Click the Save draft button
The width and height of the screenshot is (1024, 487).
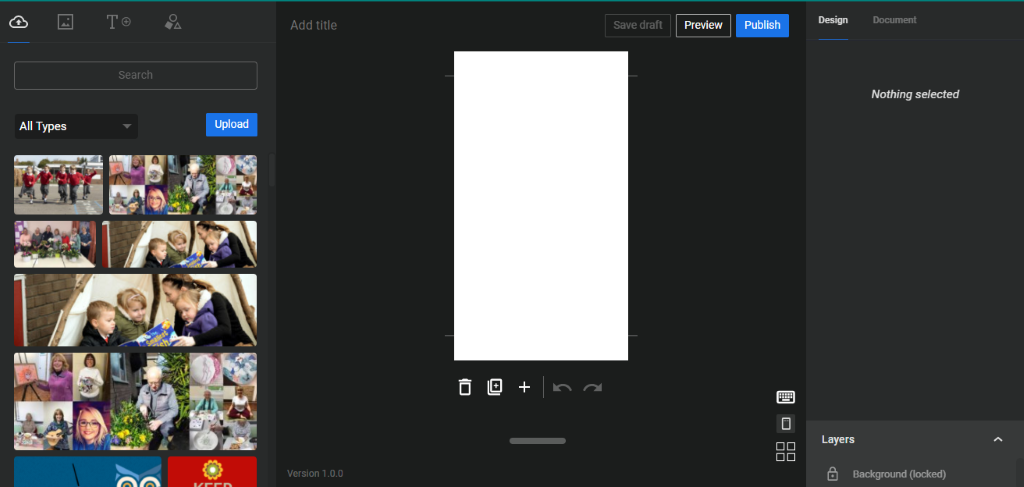(638, 25)
